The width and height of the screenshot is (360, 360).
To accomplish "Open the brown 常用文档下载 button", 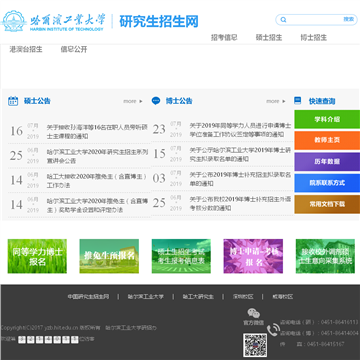I will click(327, 204).
